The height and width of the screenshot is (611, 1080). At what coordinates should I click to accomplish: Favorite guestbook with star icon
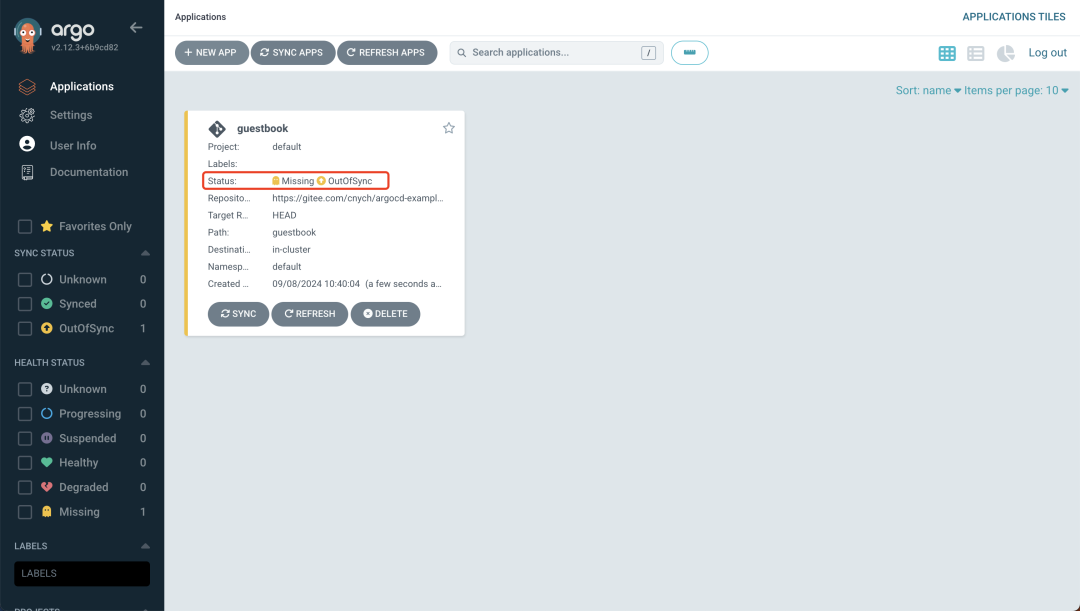[448, 128]
